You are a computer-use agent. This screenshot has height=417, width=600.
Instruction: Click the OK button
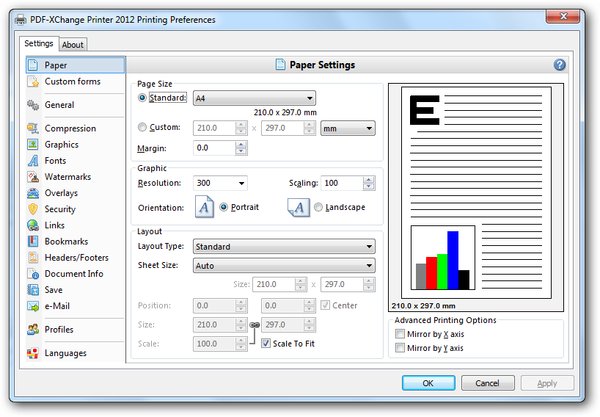(x=427, y=382)
